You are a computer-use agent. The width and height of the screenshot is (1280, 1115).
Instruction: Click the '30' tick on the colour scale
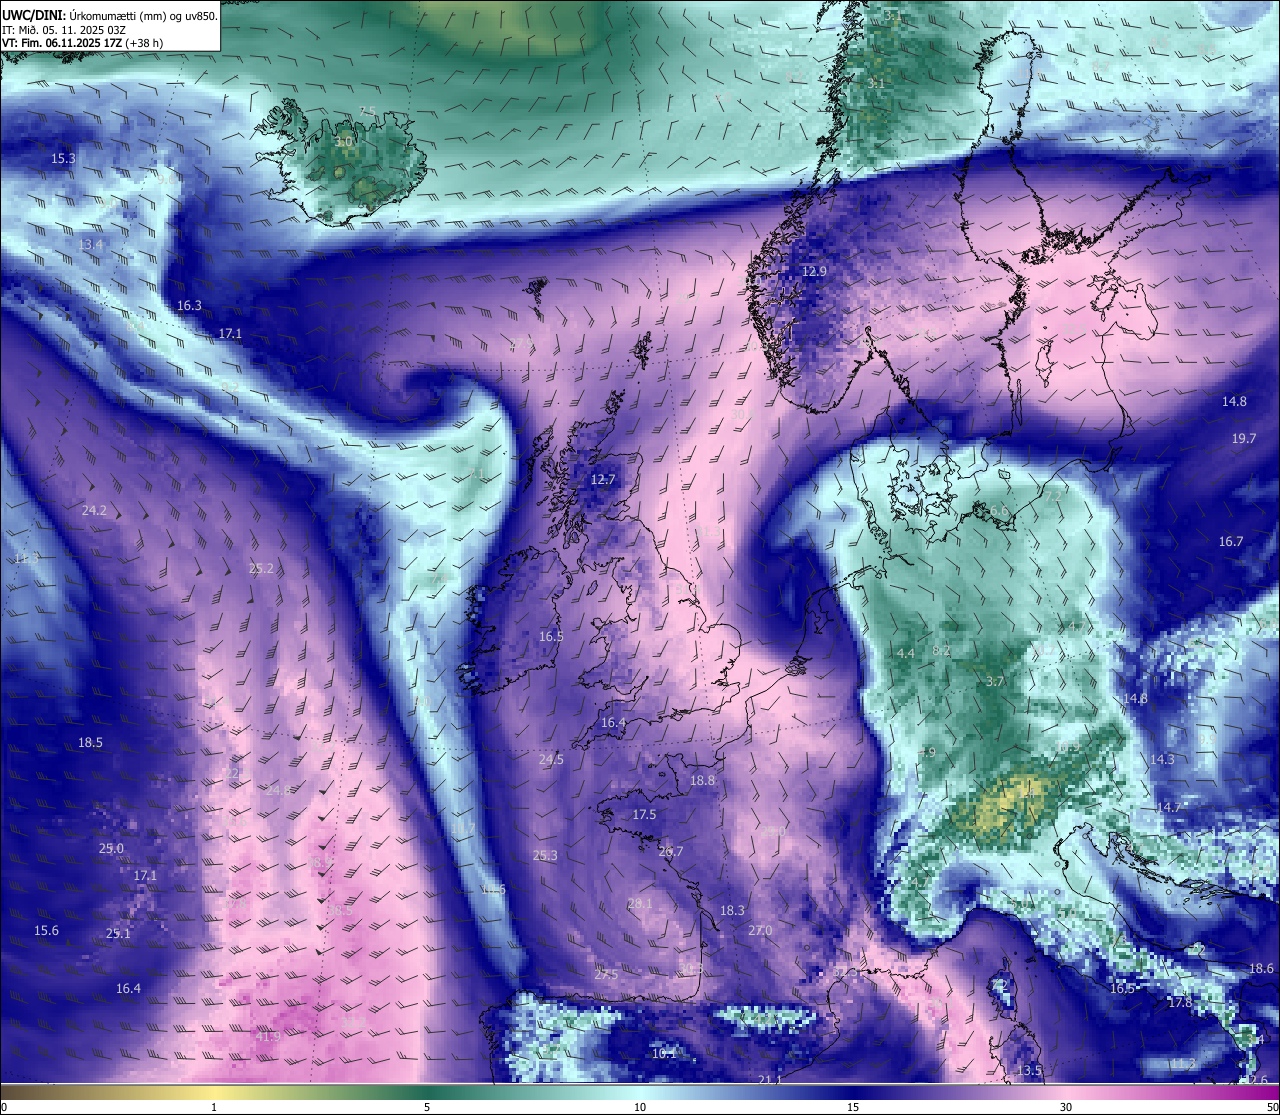pyautogui.click(x=1066, y=1107)
